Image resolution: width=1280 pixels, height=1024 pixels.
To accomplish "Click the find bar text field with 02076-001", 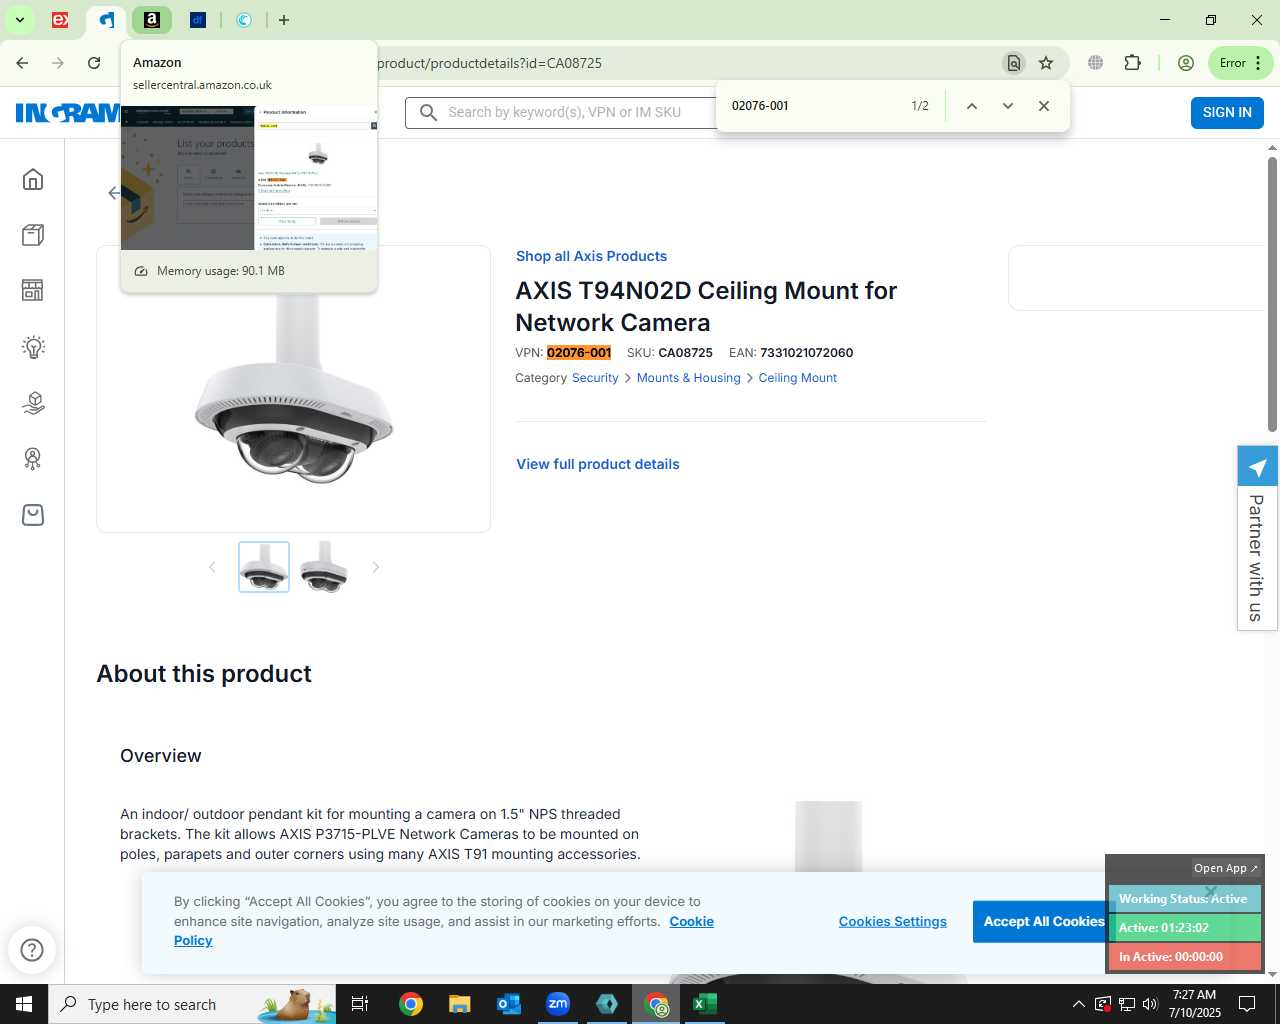I will 815,106.
